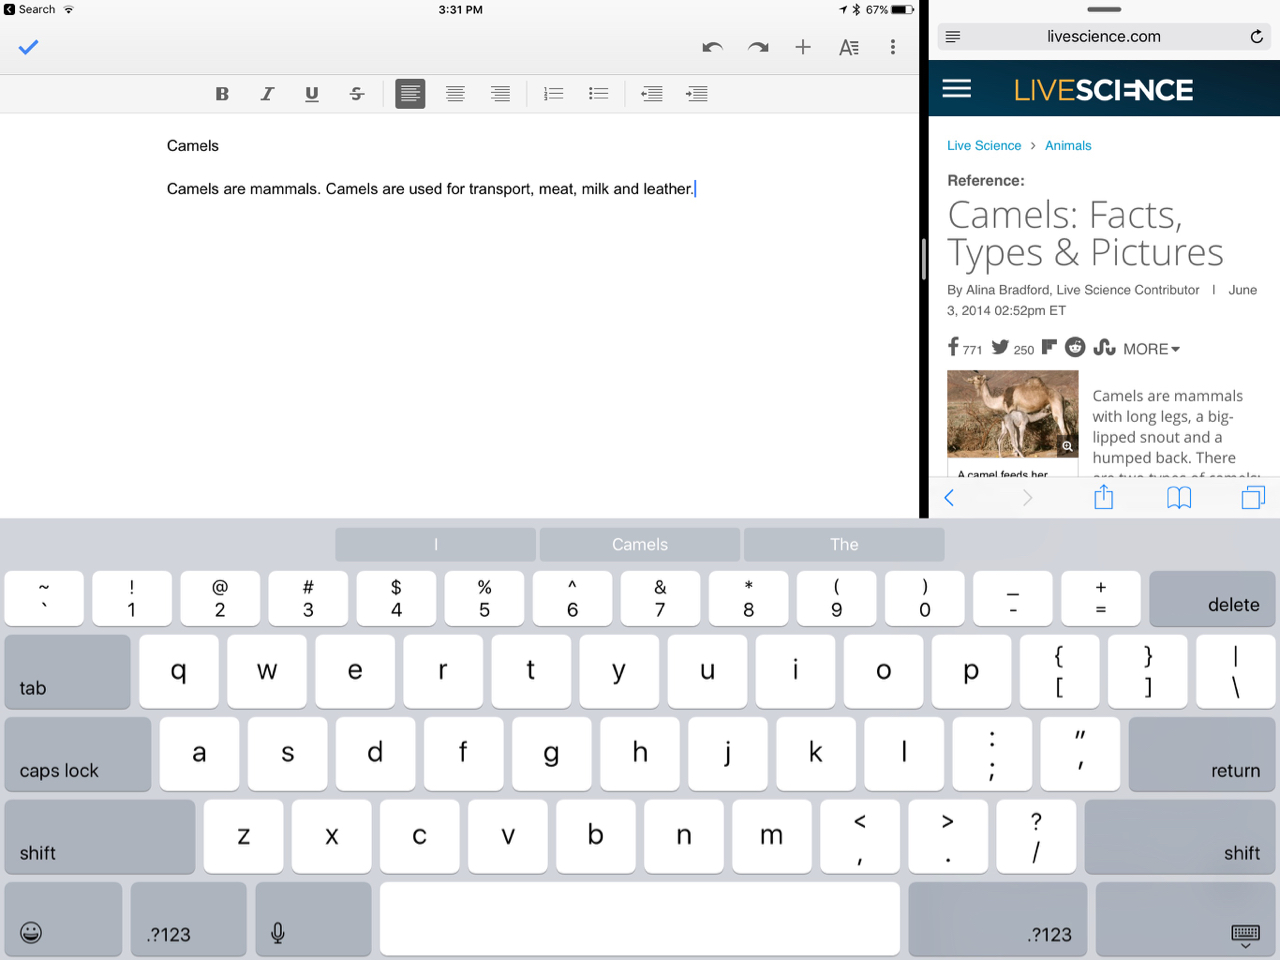Open the three-dot overflow menu
This screenshot has width=1280, height=960.
893,47
